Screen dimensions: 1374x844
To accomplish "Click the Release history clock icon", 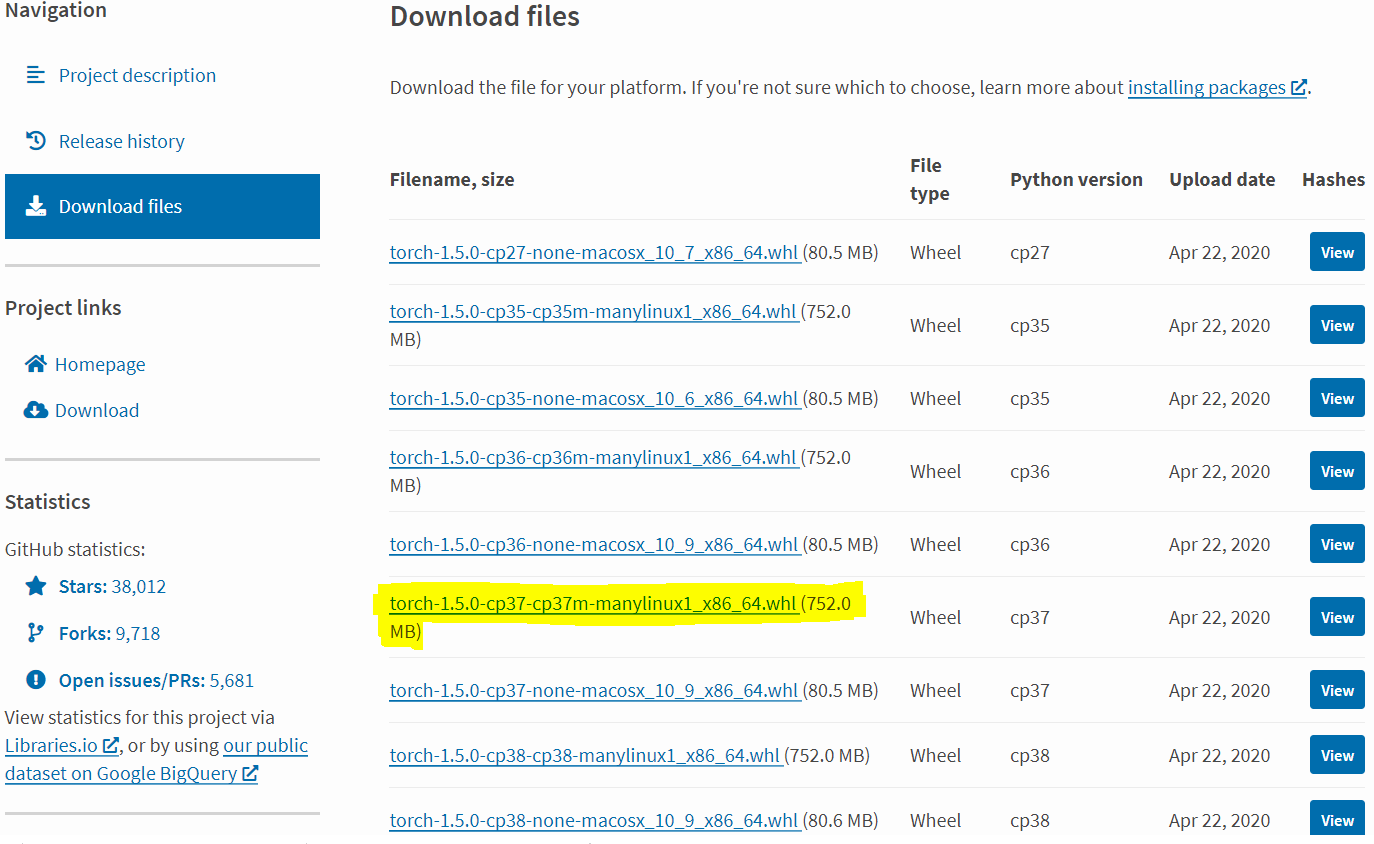I will click(33, 140).
